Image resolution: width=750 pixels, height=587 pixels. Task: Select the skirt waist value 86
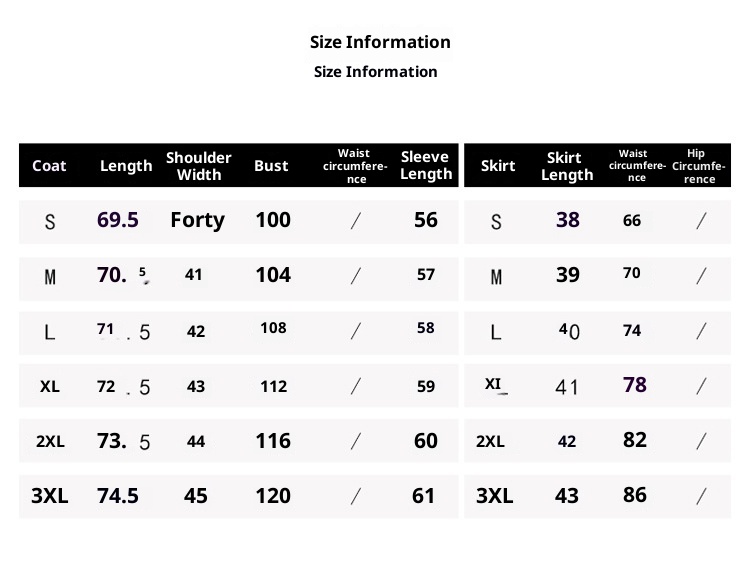point(634,495)
